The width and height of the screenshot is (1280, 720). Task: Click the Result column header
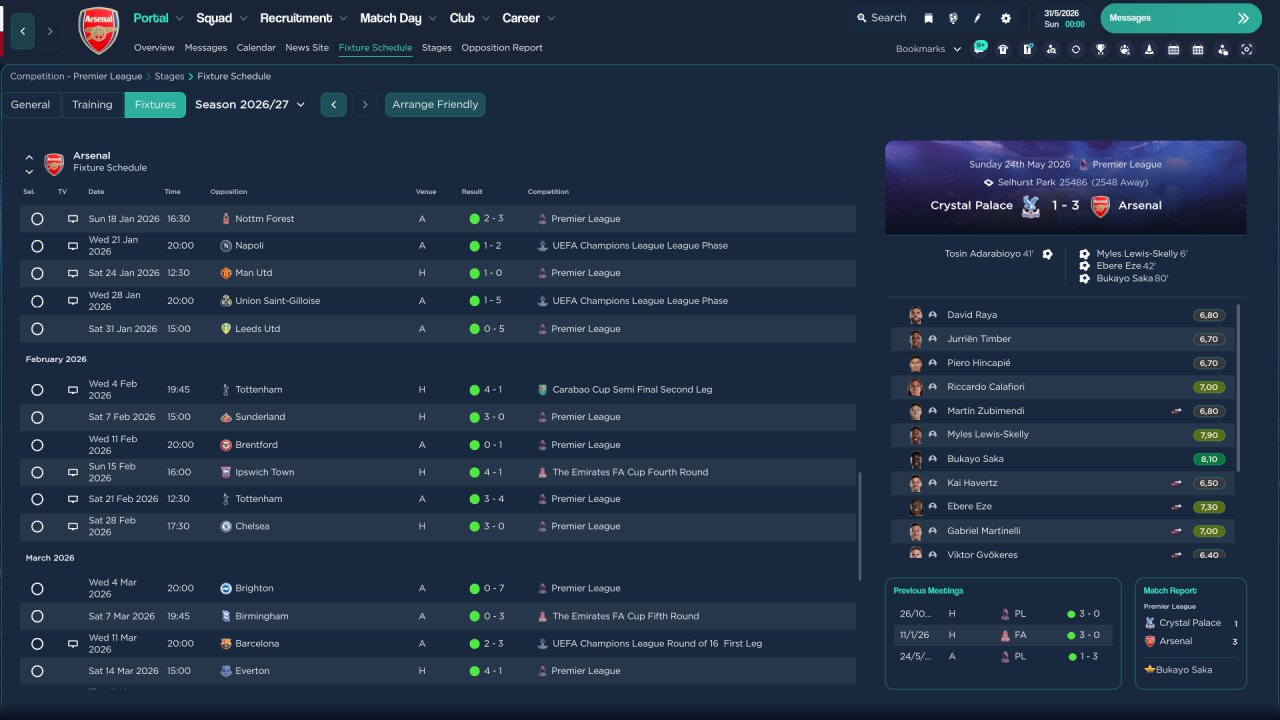[x=472, y=192]
